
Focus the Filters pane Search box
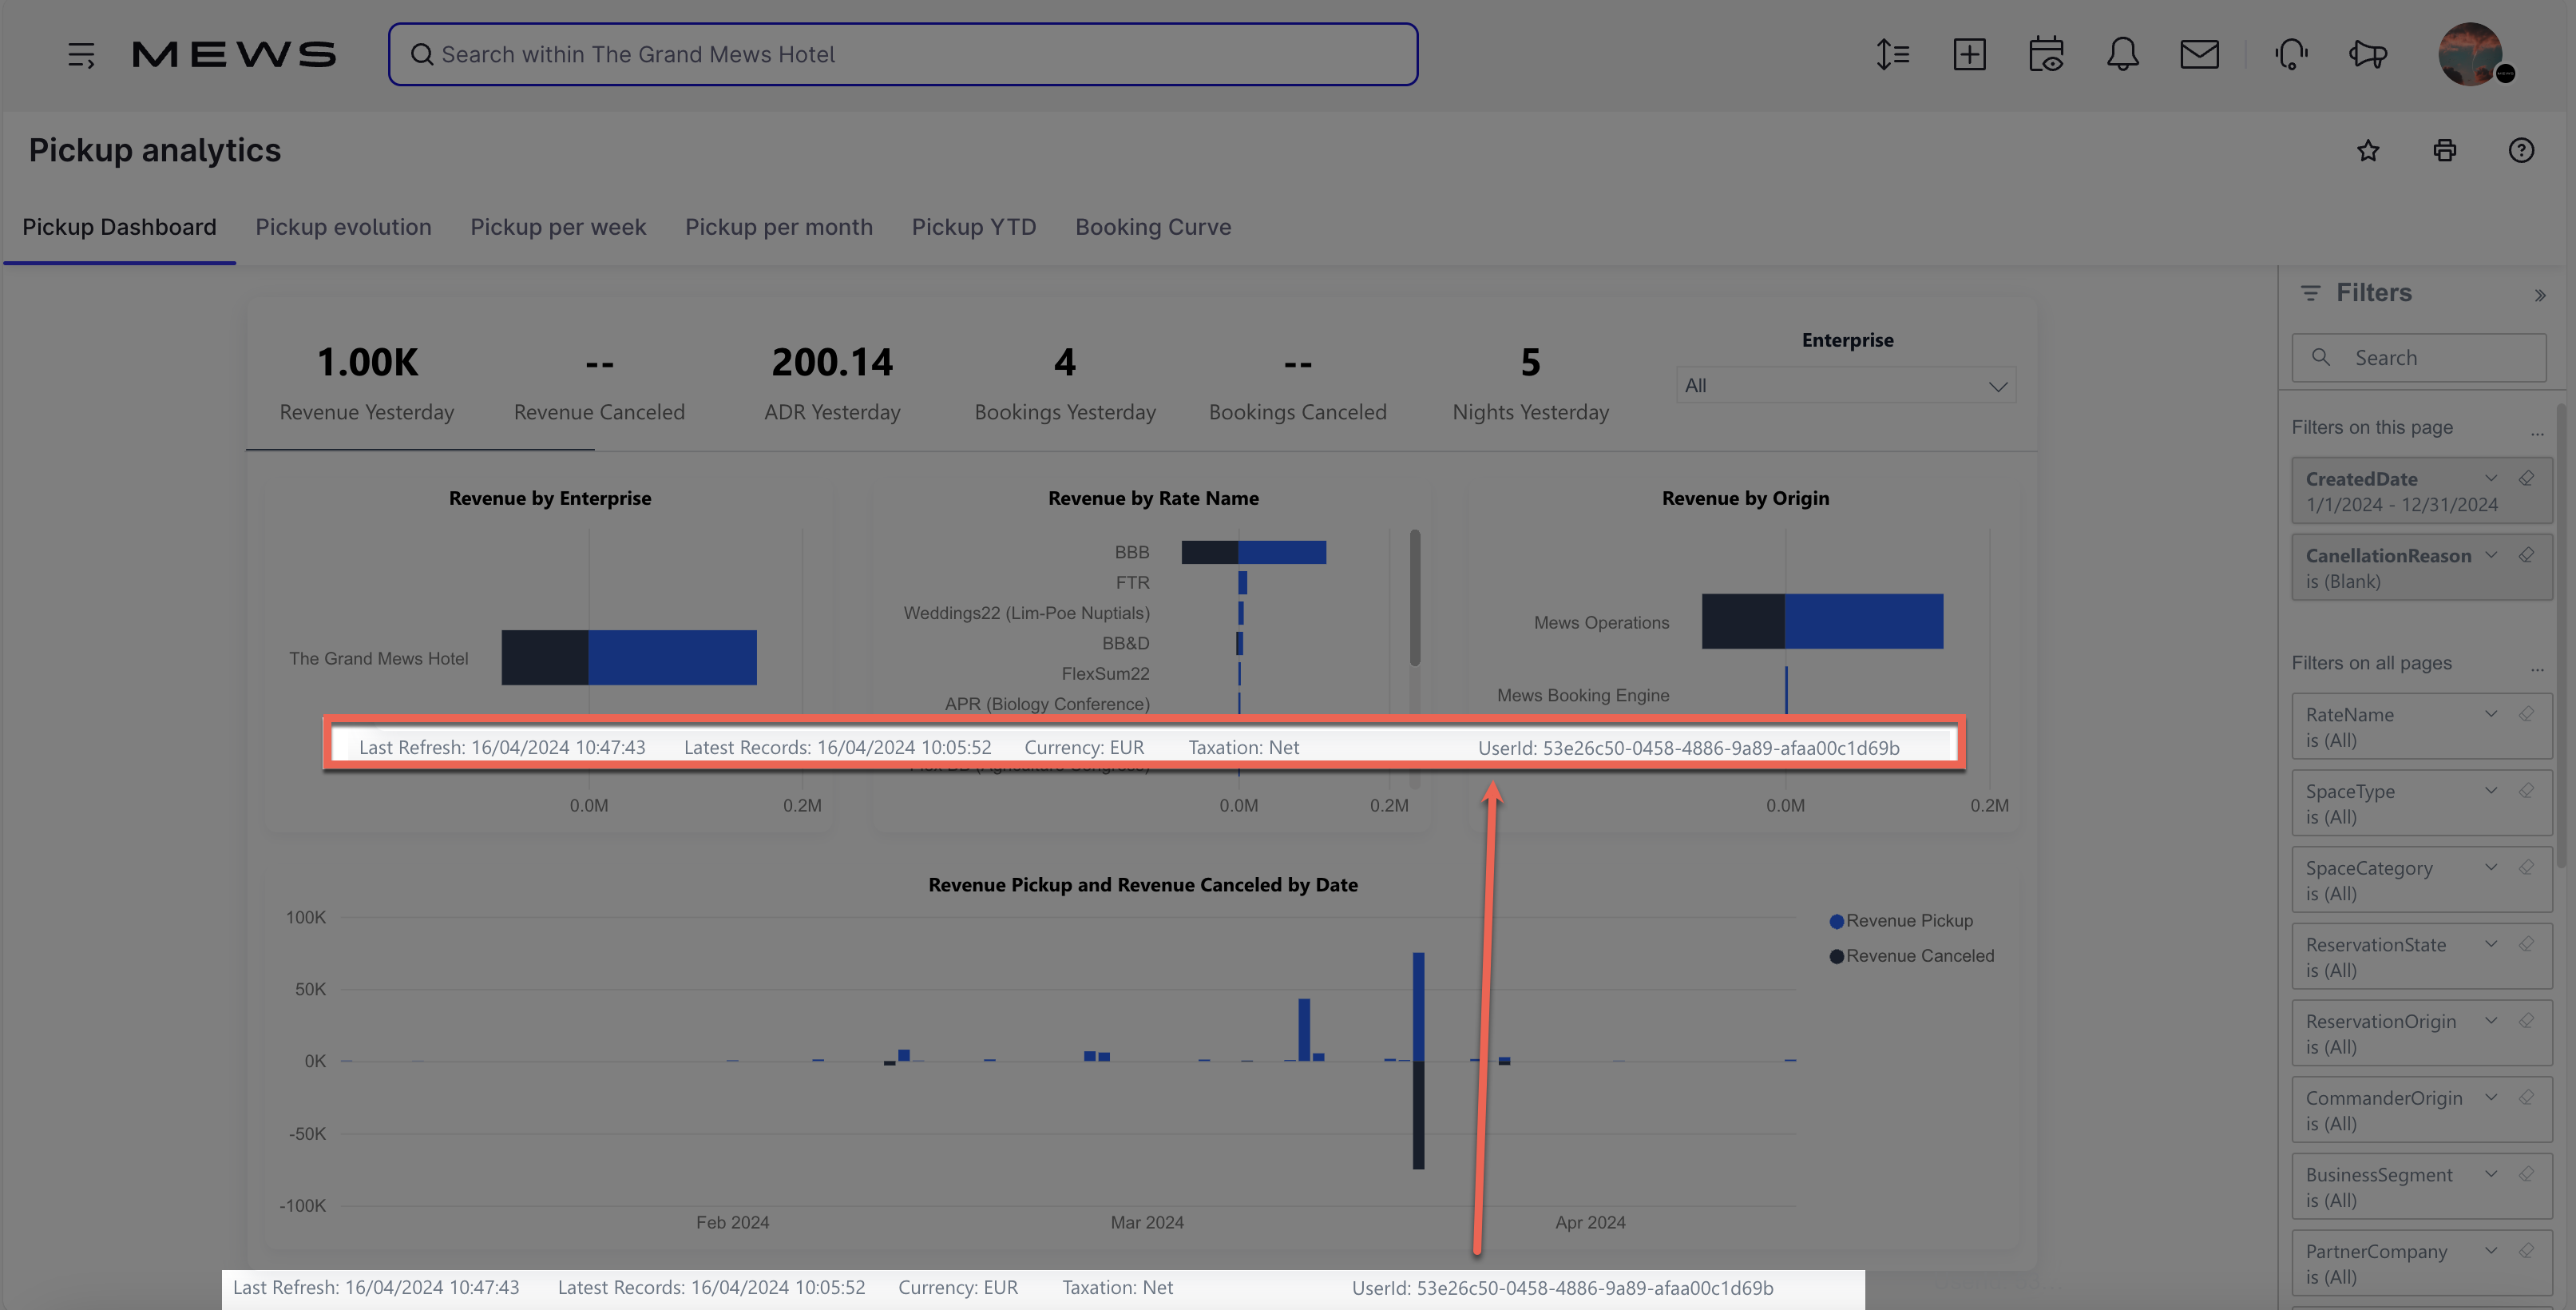2418,358
